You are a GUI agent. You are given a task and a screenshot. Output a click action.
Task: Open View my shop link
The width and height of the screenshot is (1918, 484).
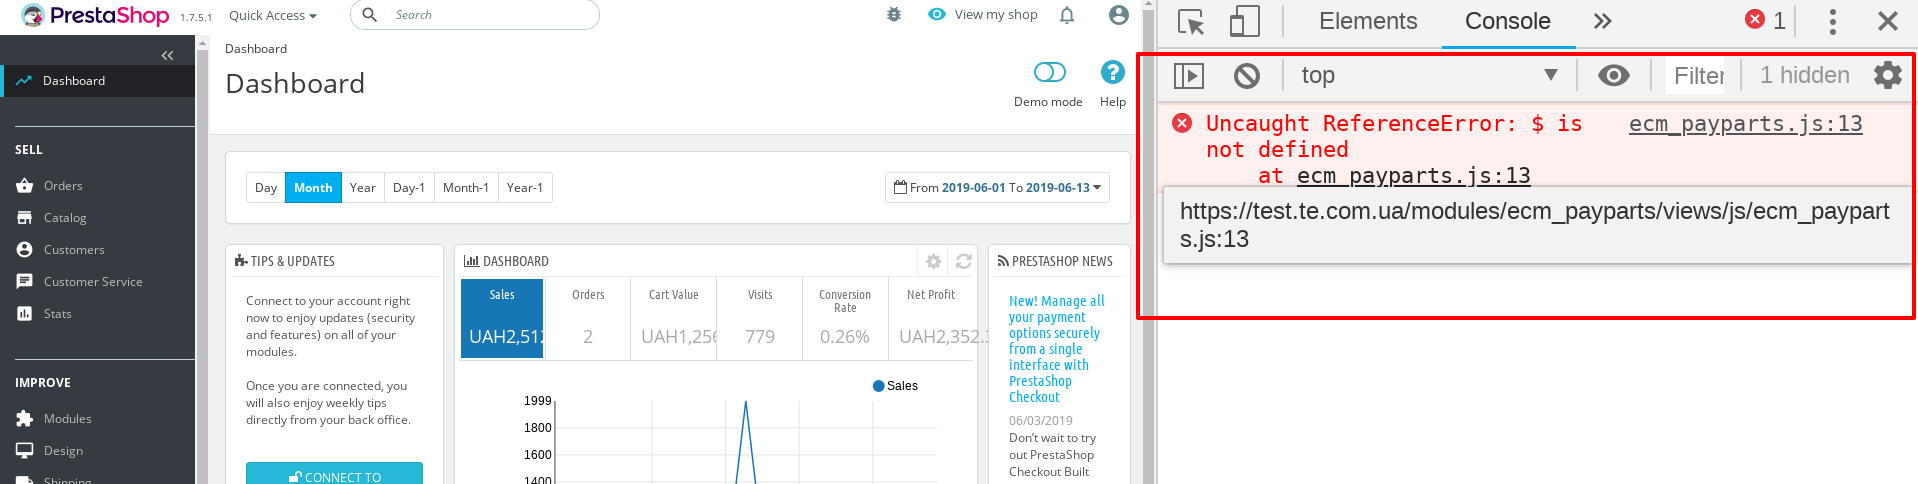click(x=983, y=14)
